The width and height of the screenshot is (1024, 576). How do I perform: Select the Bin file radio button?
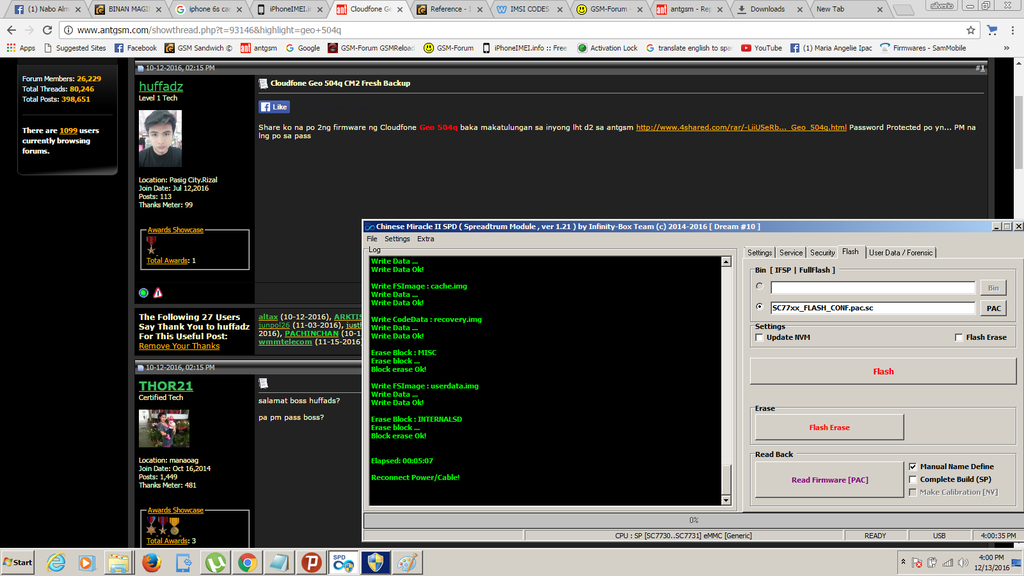click(759, 286)
